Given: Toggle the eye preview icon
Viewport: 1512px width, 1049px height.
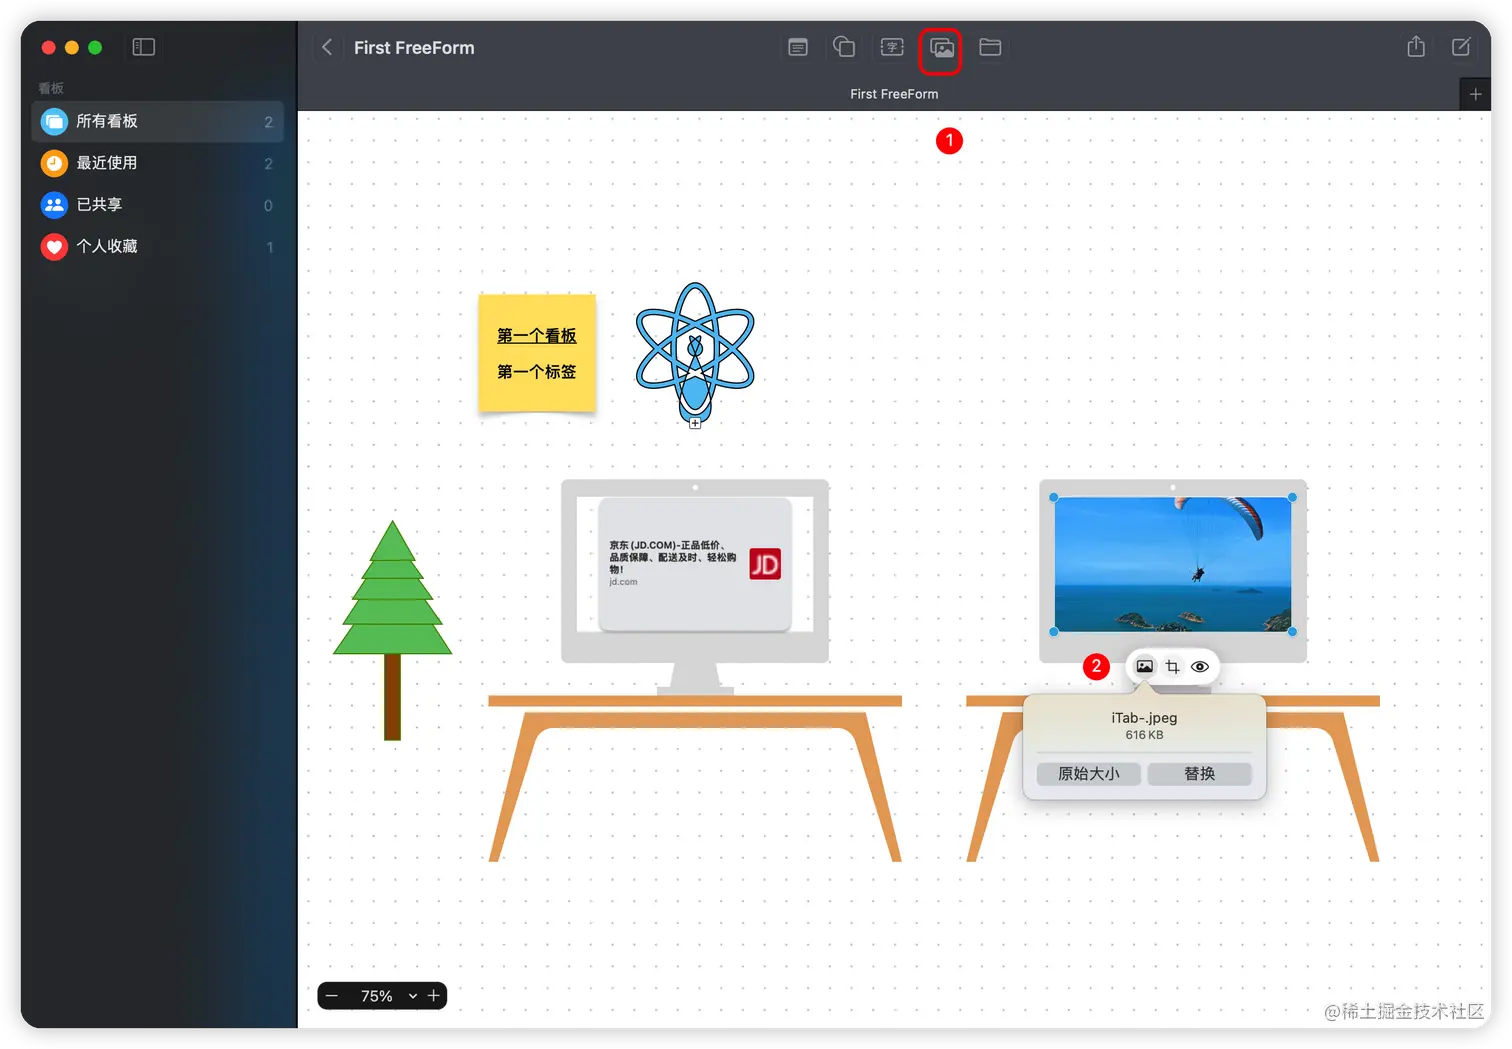Looking at the screenshot, I should [1200, 666].
